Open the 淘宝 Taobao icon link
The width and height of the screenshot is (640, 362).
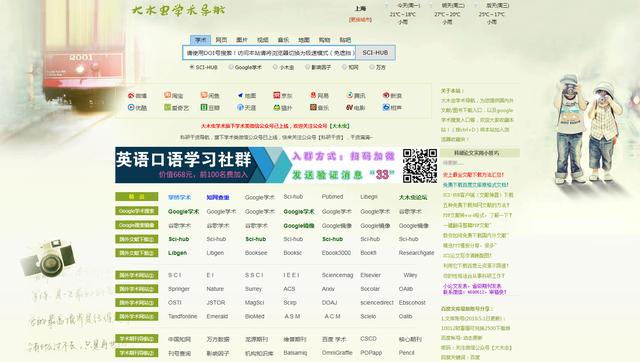(x=174, y=95)
